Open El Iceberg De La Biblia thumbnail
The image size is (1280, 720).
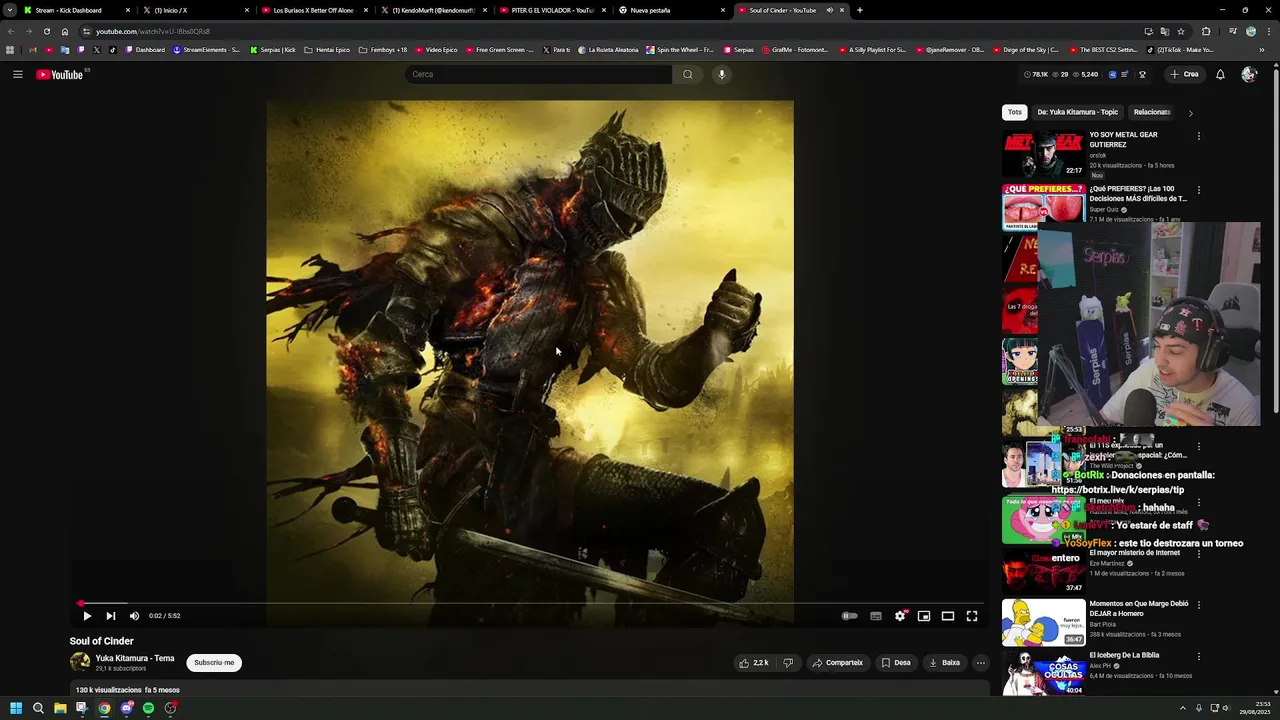[x=1043, y=673]
